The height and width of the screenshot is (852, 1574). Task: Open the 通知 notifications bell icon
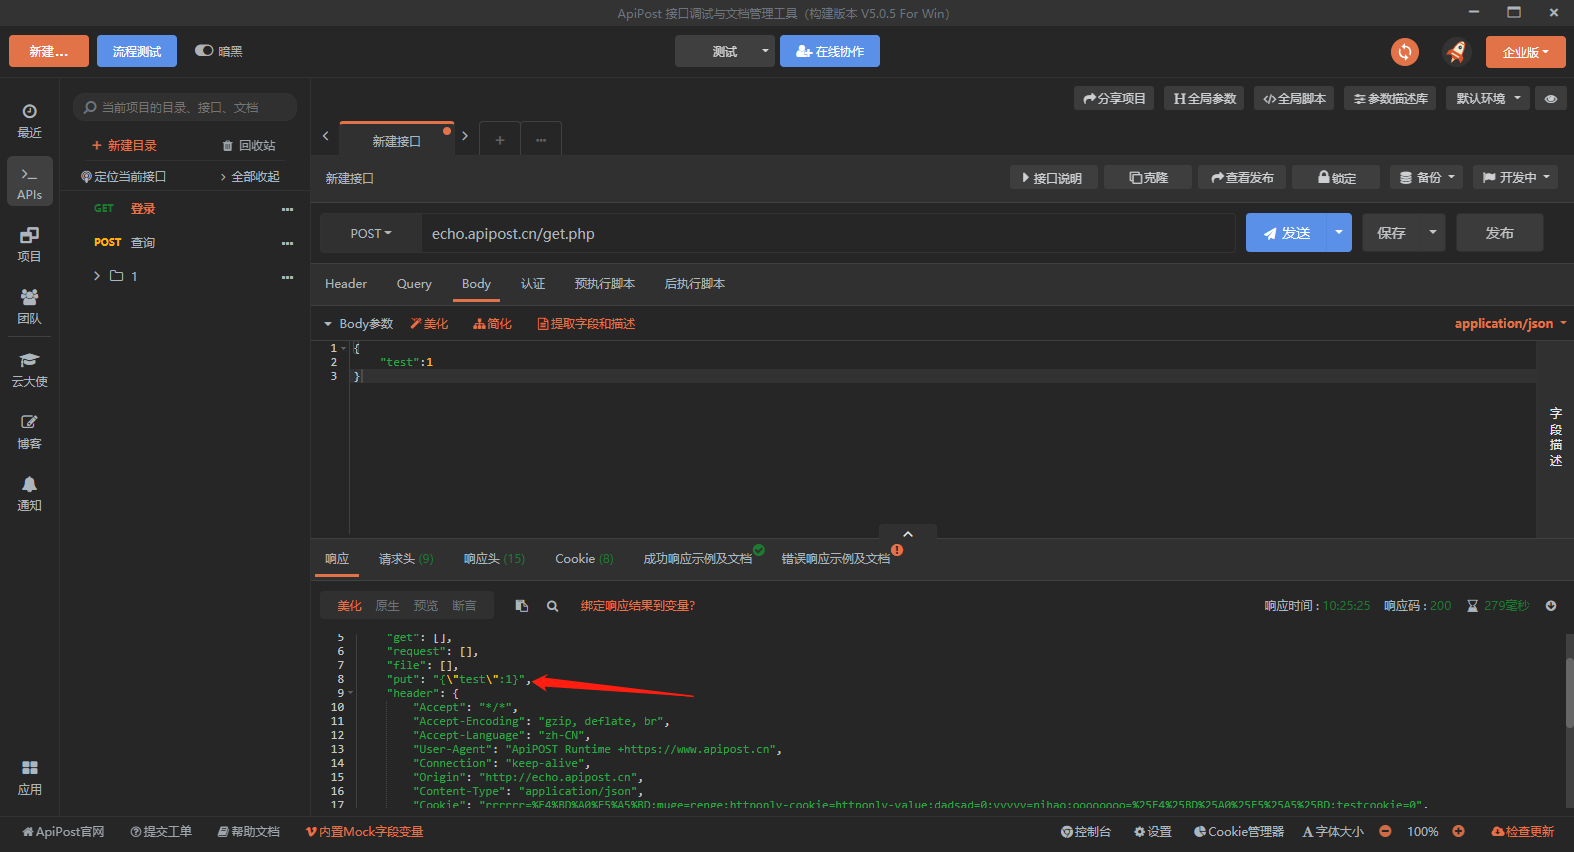tap(30, 493)
